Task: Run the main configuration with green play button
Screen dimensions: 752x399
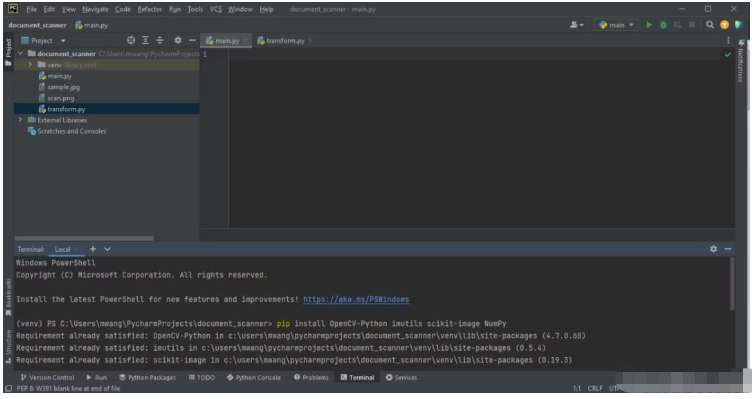Action: (x=649, y=25)
